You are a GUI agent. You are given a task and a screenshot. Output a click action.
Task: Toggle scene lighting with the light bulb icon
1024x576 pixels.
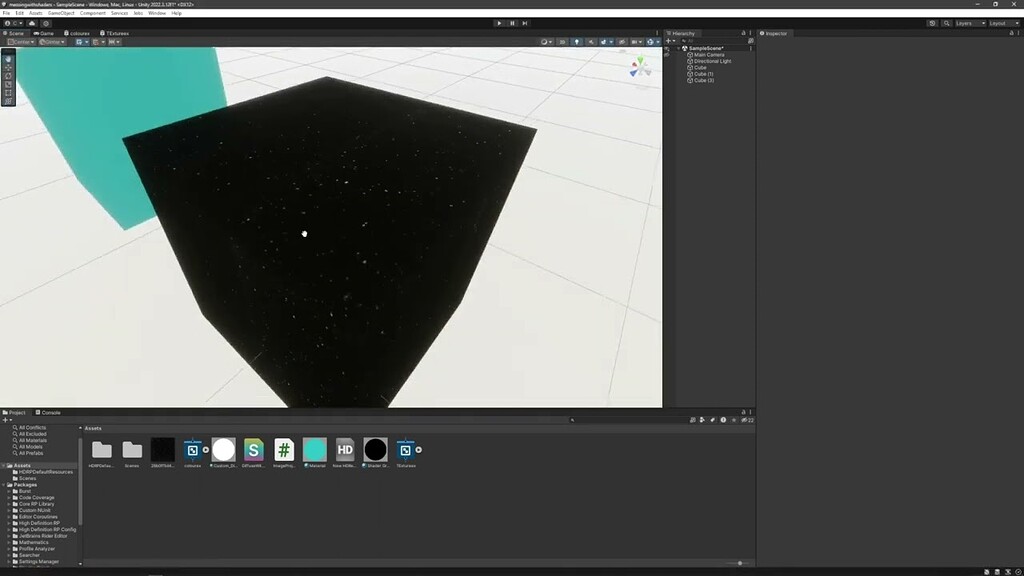[577, 42]
